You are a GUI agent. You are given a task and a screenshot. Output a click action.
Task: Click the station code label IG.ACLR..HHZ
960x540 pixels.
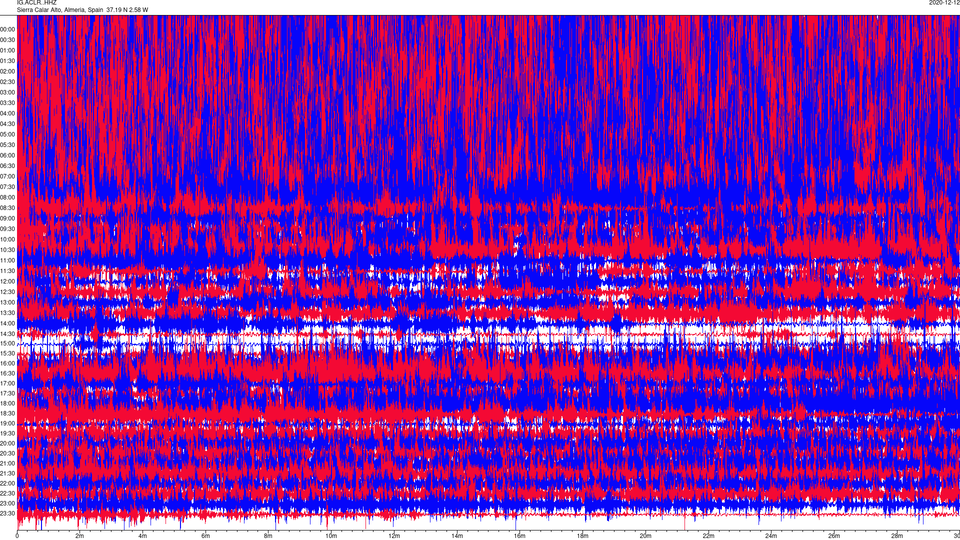pyautogui.click(x=36, y=2)
